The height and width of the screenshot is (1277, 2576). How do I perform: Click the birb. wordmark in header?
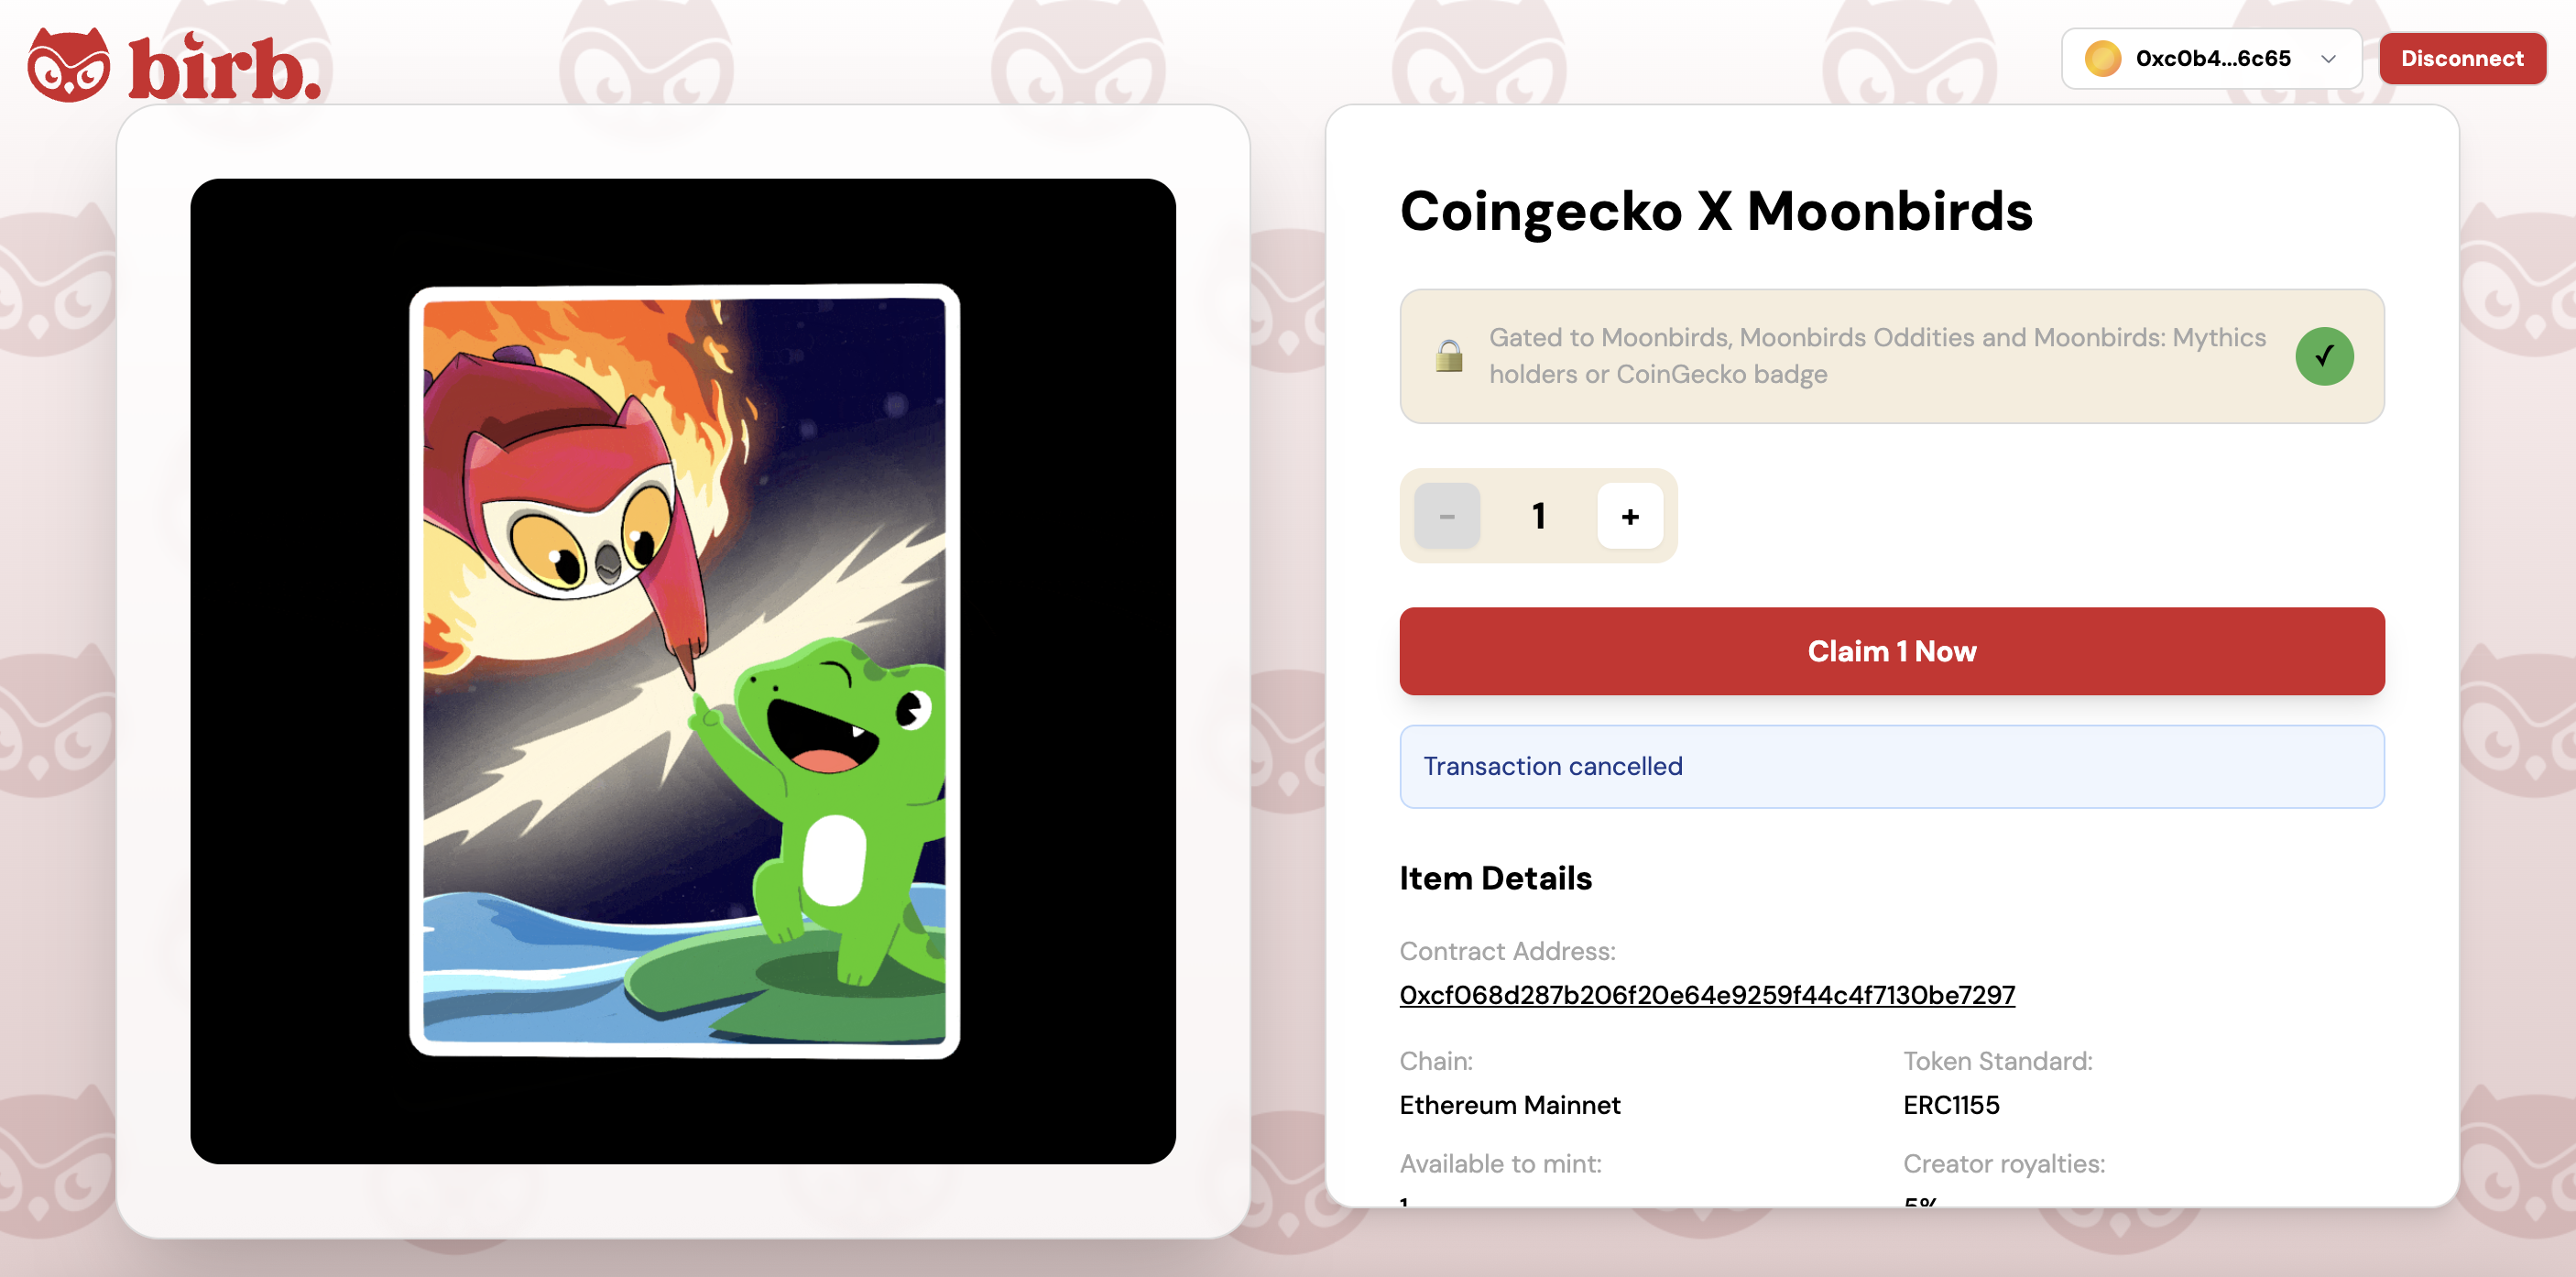pos(225,66)
